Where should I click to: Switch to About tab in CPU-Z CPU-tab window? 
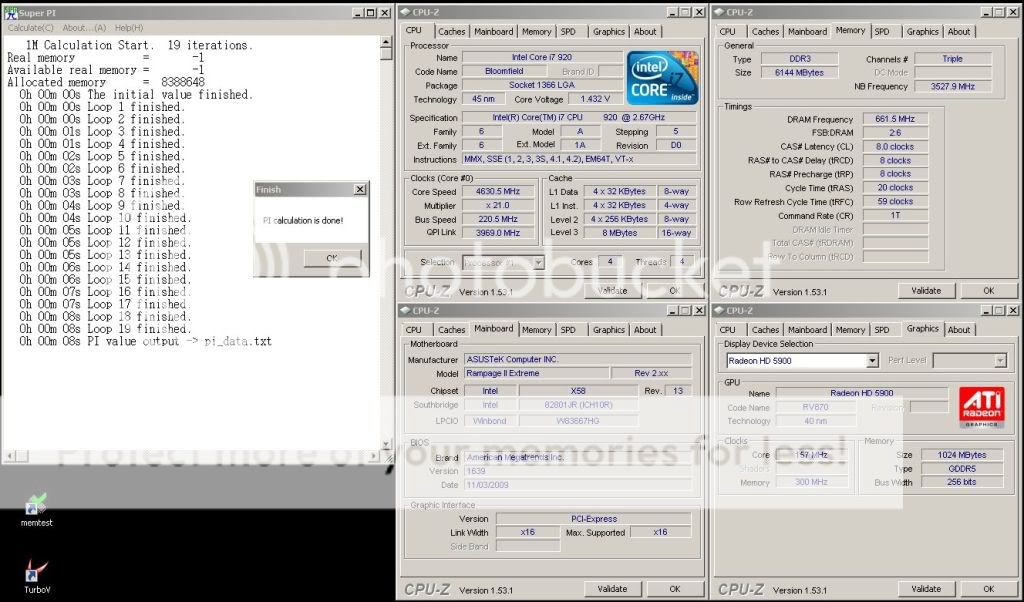(x=645, y=31)
